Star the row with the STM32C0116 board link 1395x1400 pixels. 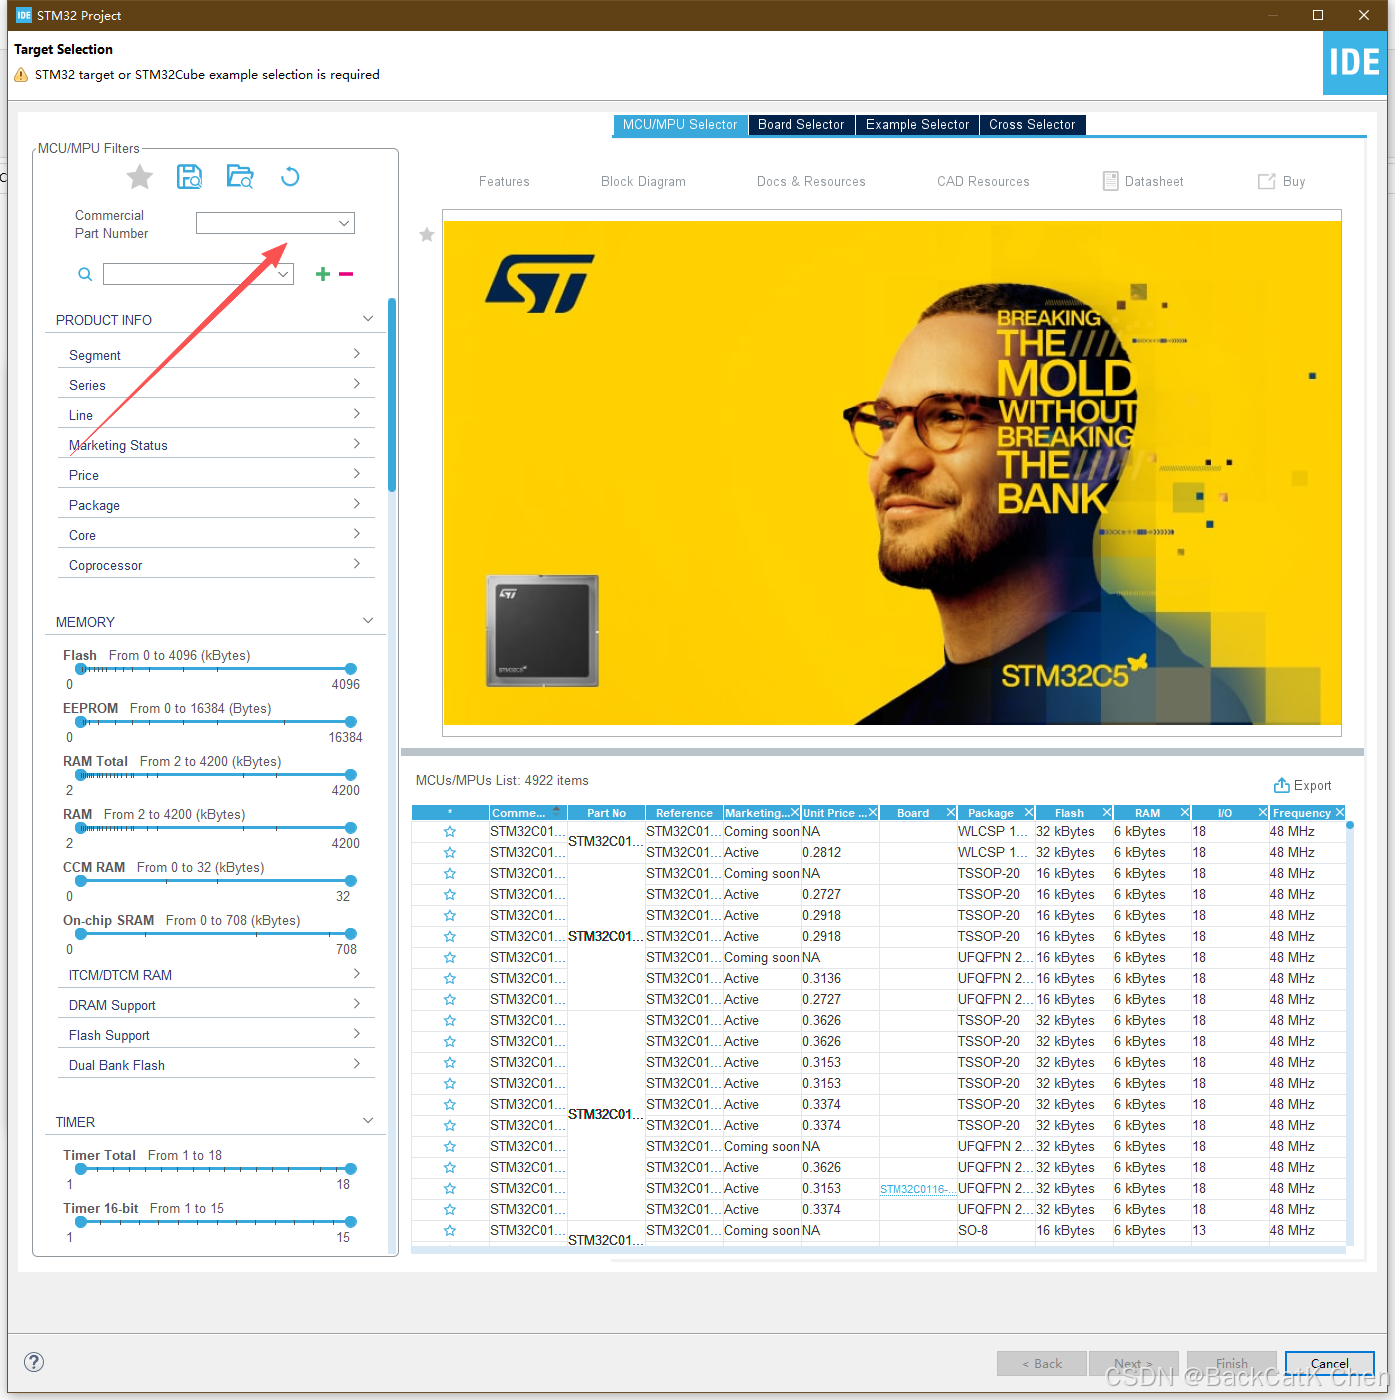(450, 1189)
